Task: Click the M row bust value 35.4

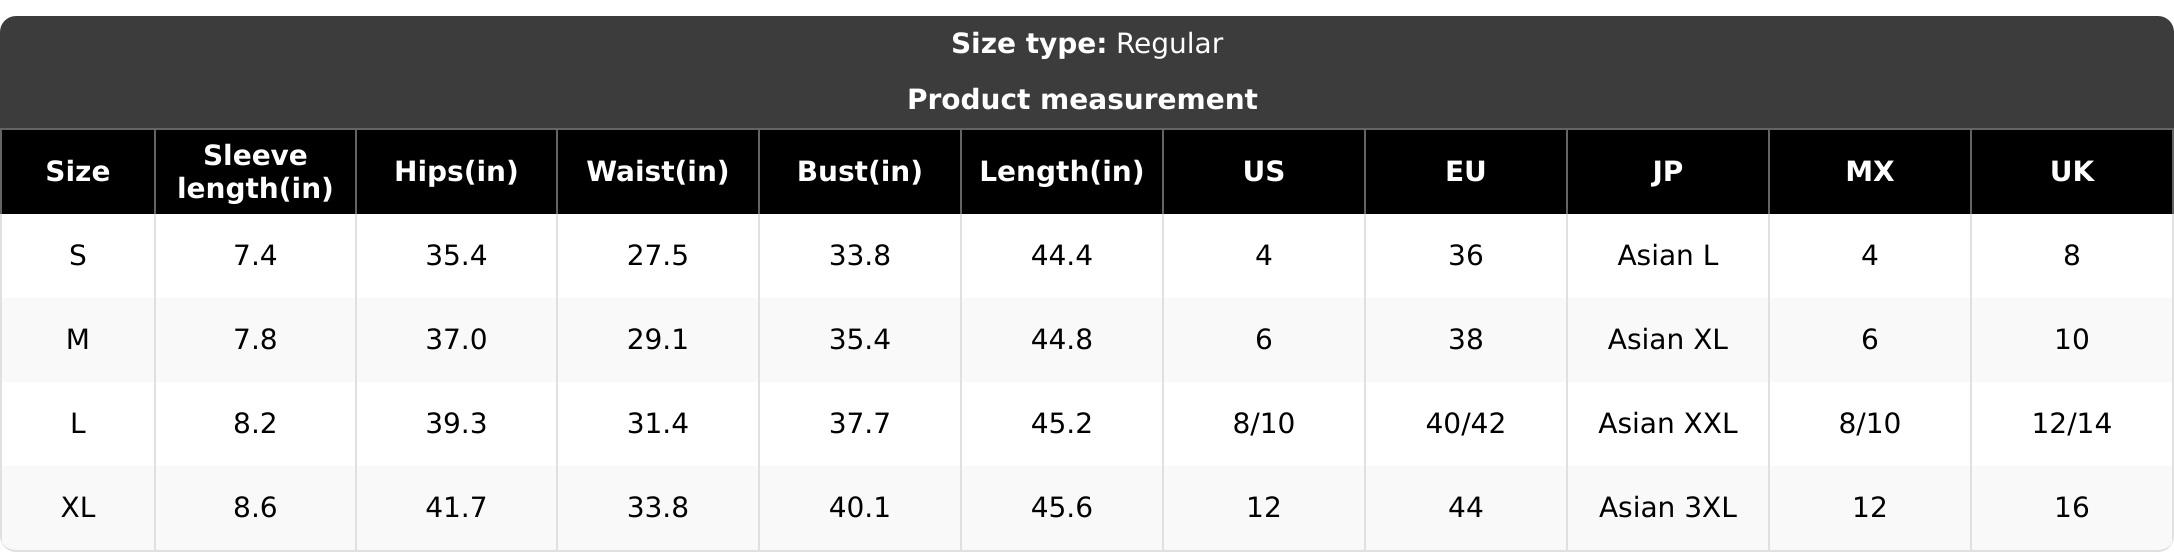Action: tap(860, 340)
